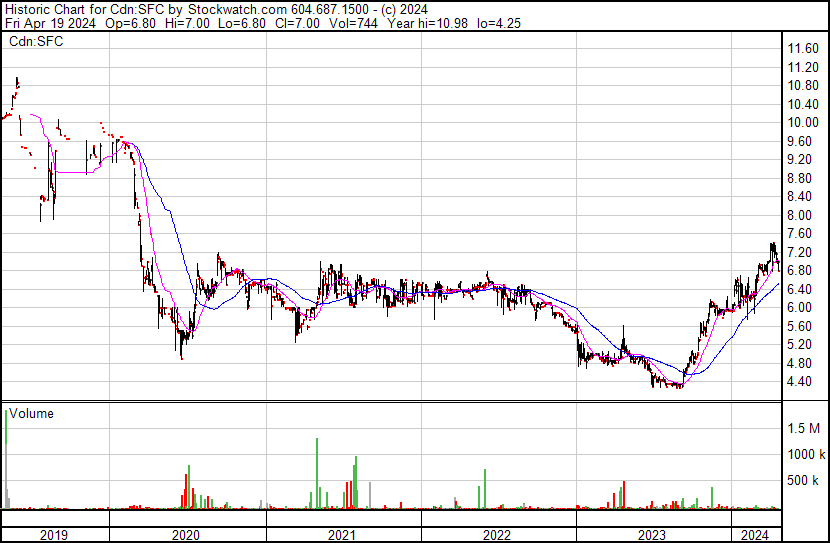The width and height of the screenshot is (830, 543).
Task: Select the 2022 year on time axis
Action: point(497,534)
